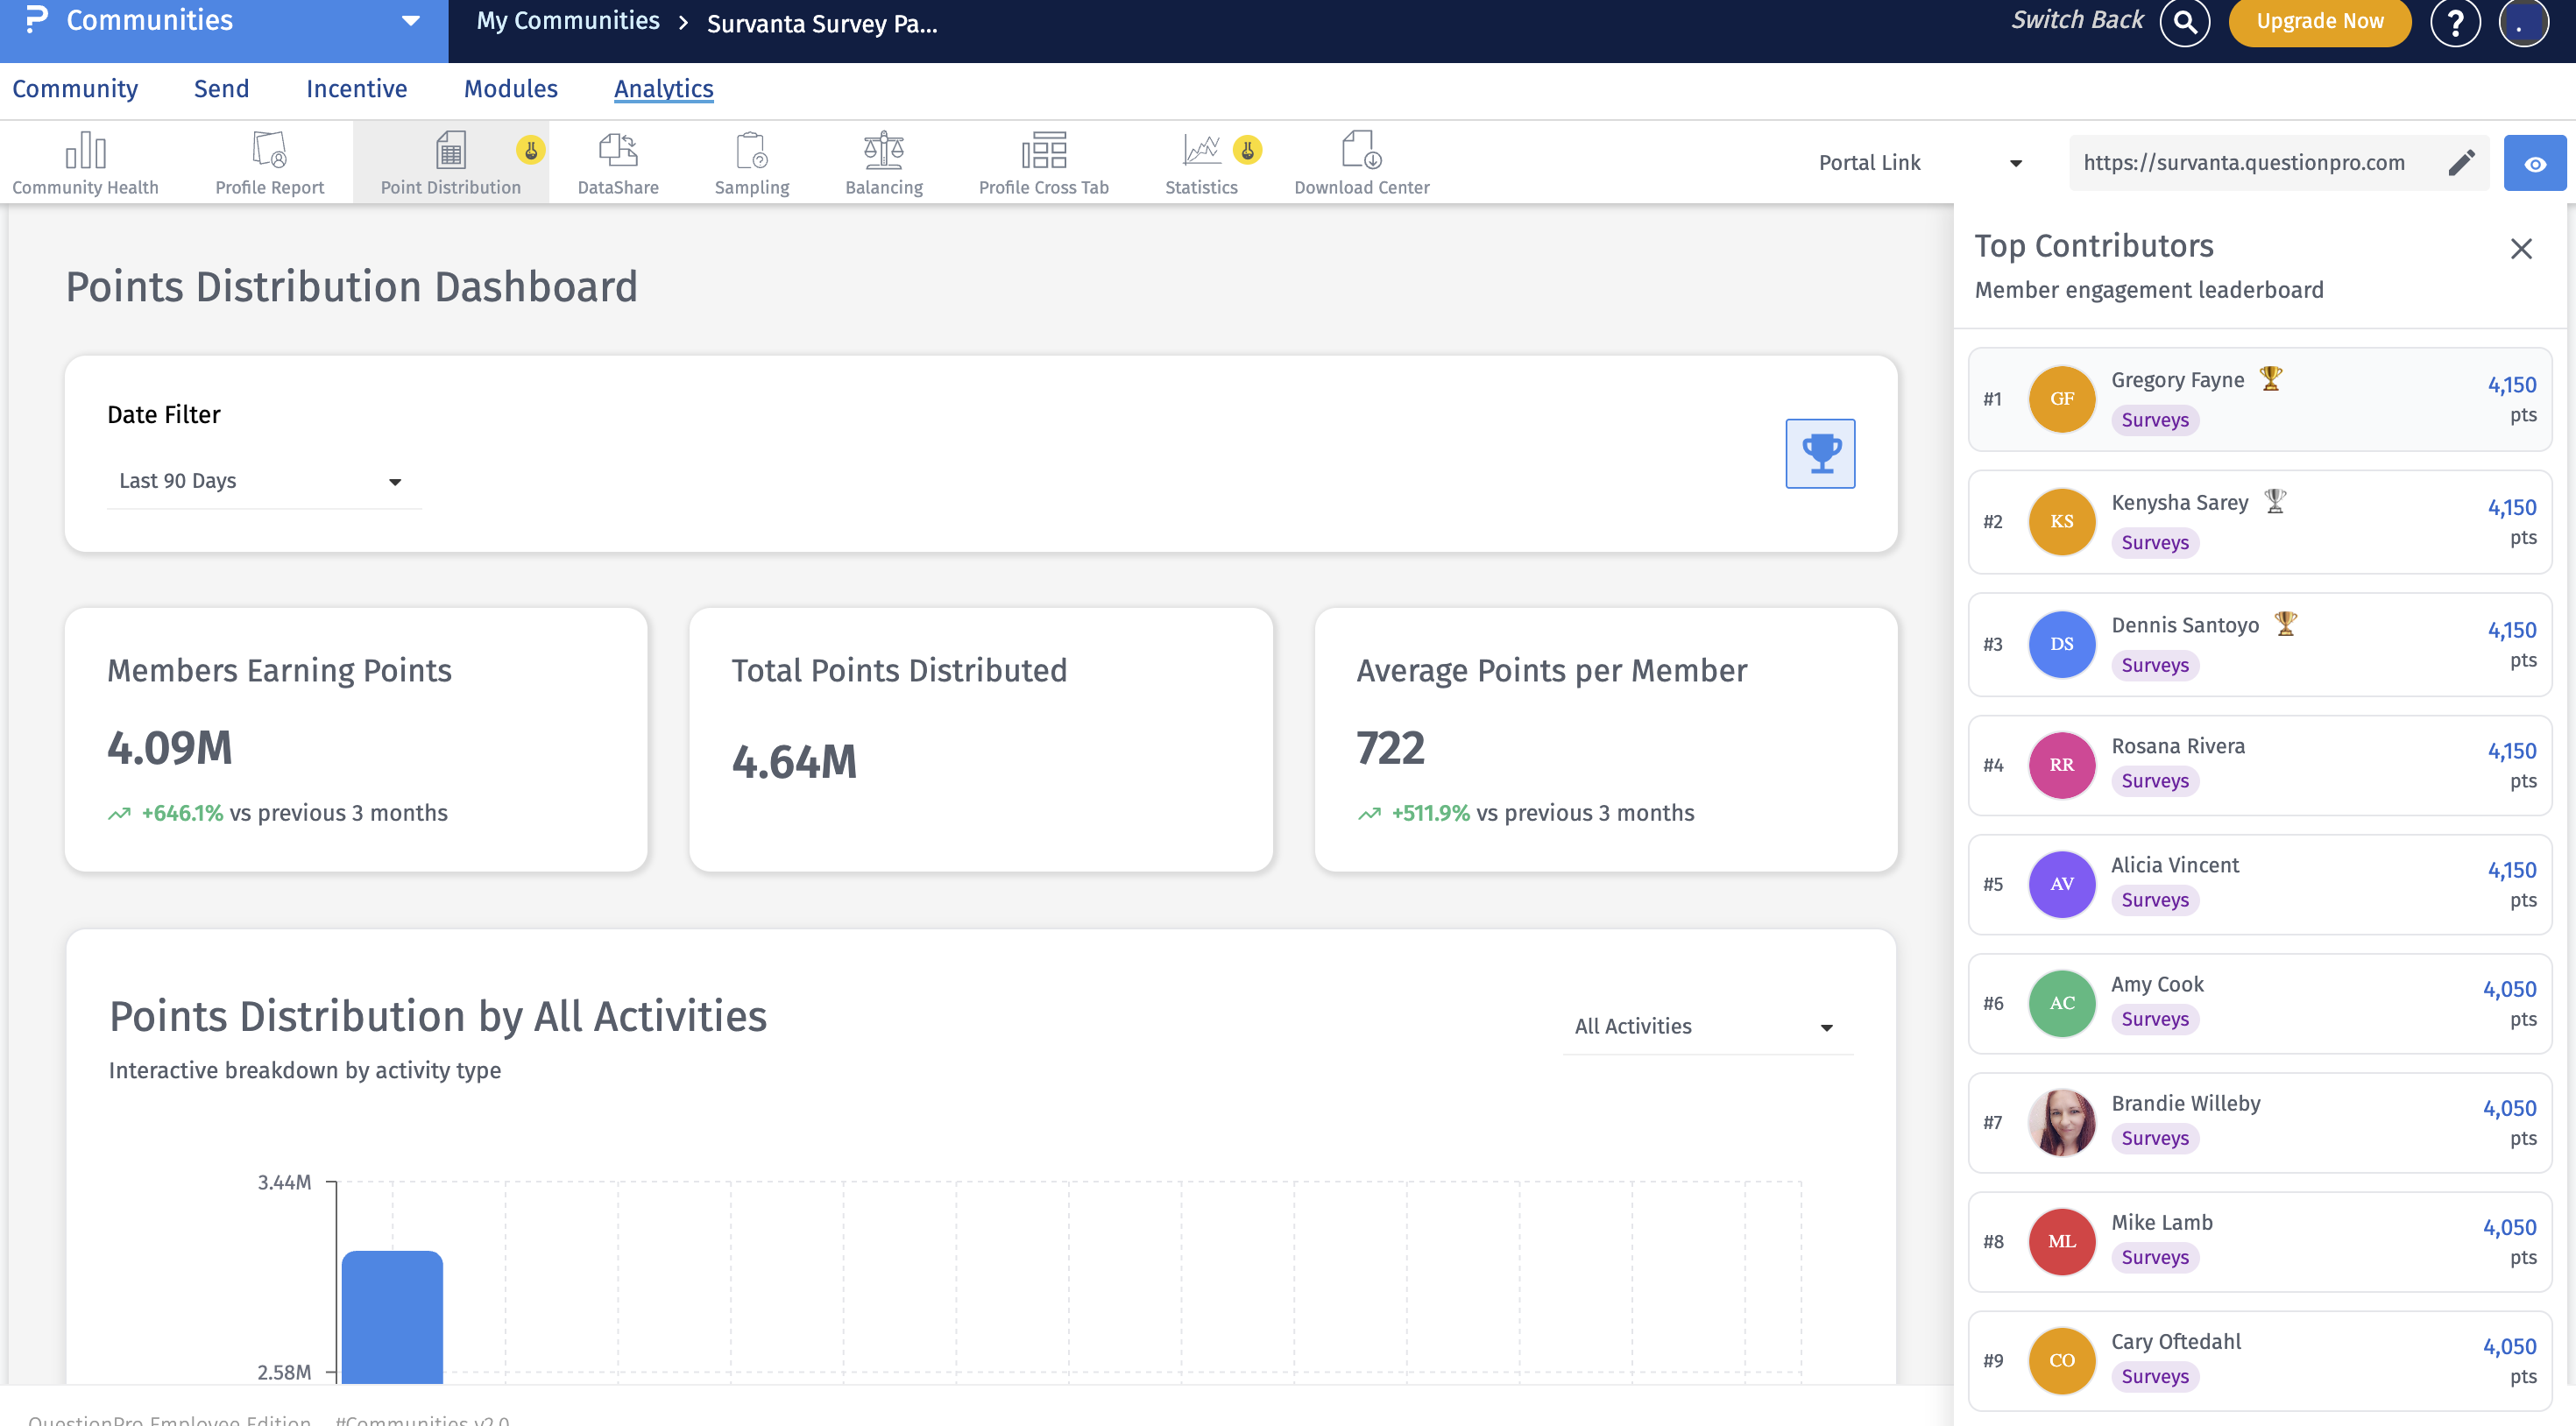The image size is (2576, 1426).
Task: Expand the Last 90 Days date filter
Action: (x=263, y=481)
